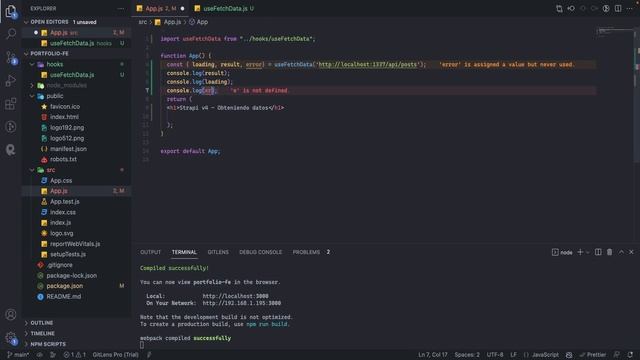Open the Run and Debug view
This screenshot has height=360, width=640.
pyautogui.click(x=11, y=80)
